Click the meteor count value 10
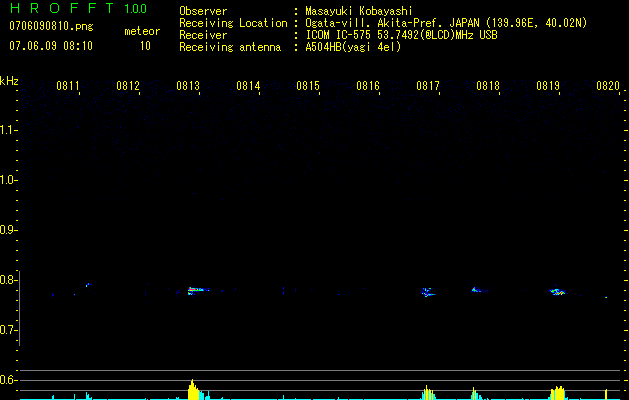 (x=145, y=46)
